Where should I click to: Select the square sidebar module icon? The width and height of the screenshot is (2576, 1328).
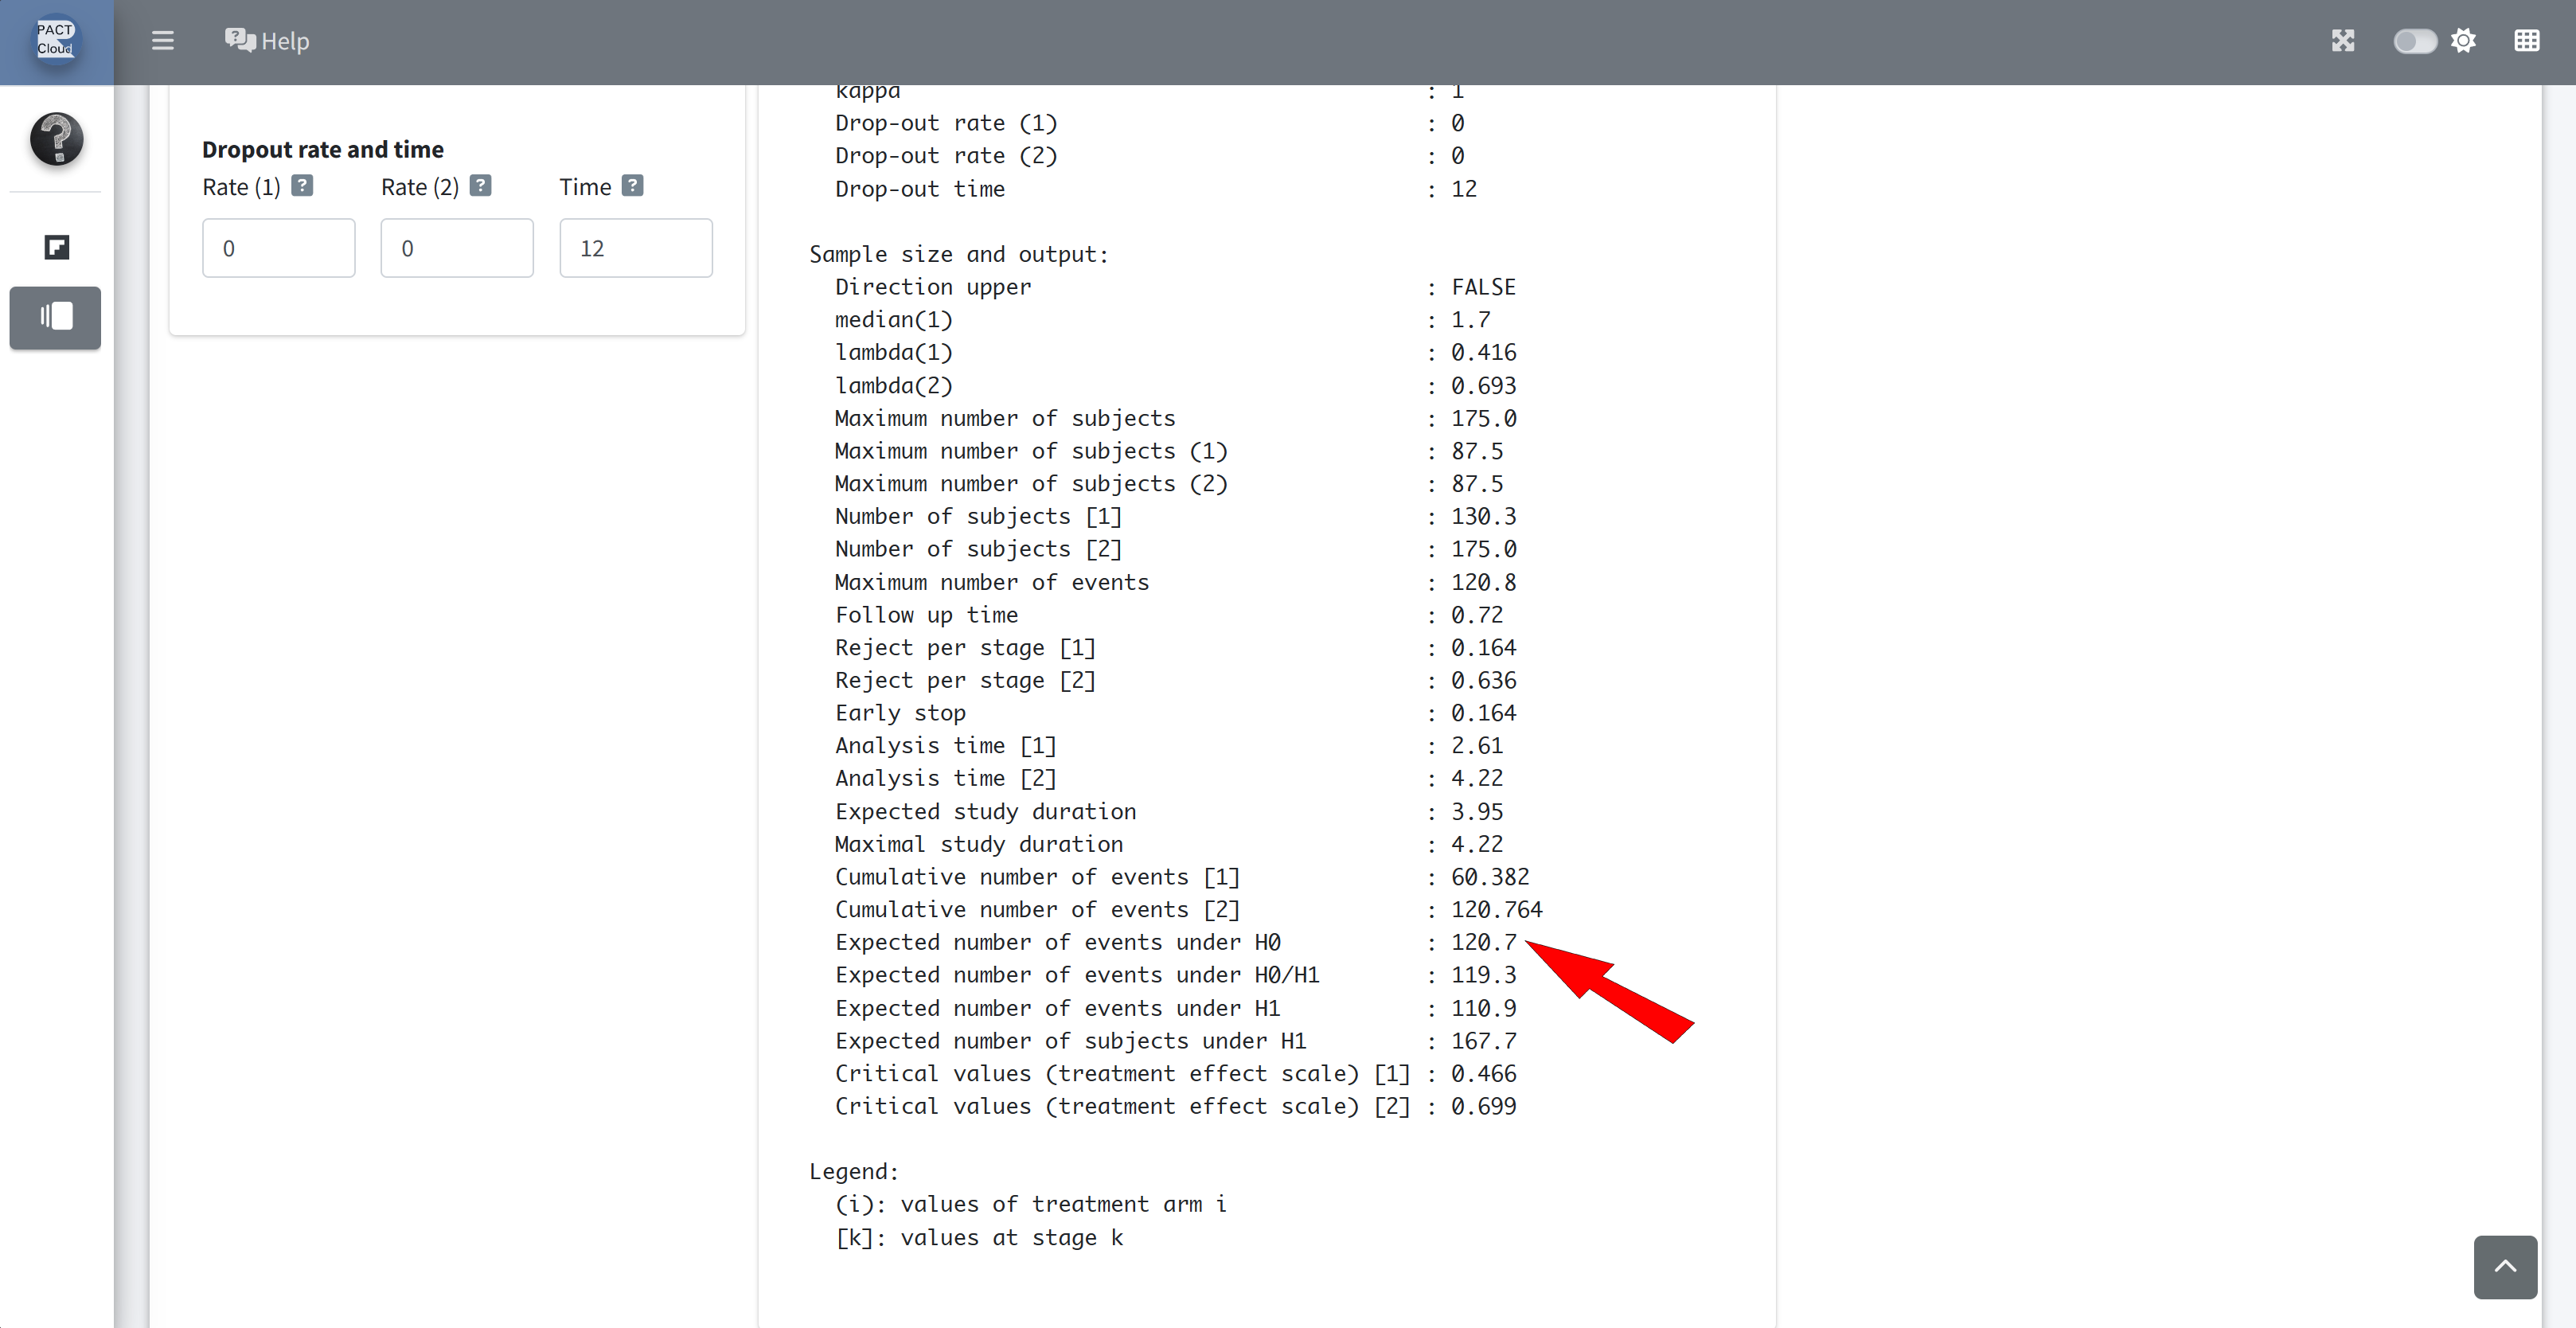56,247
